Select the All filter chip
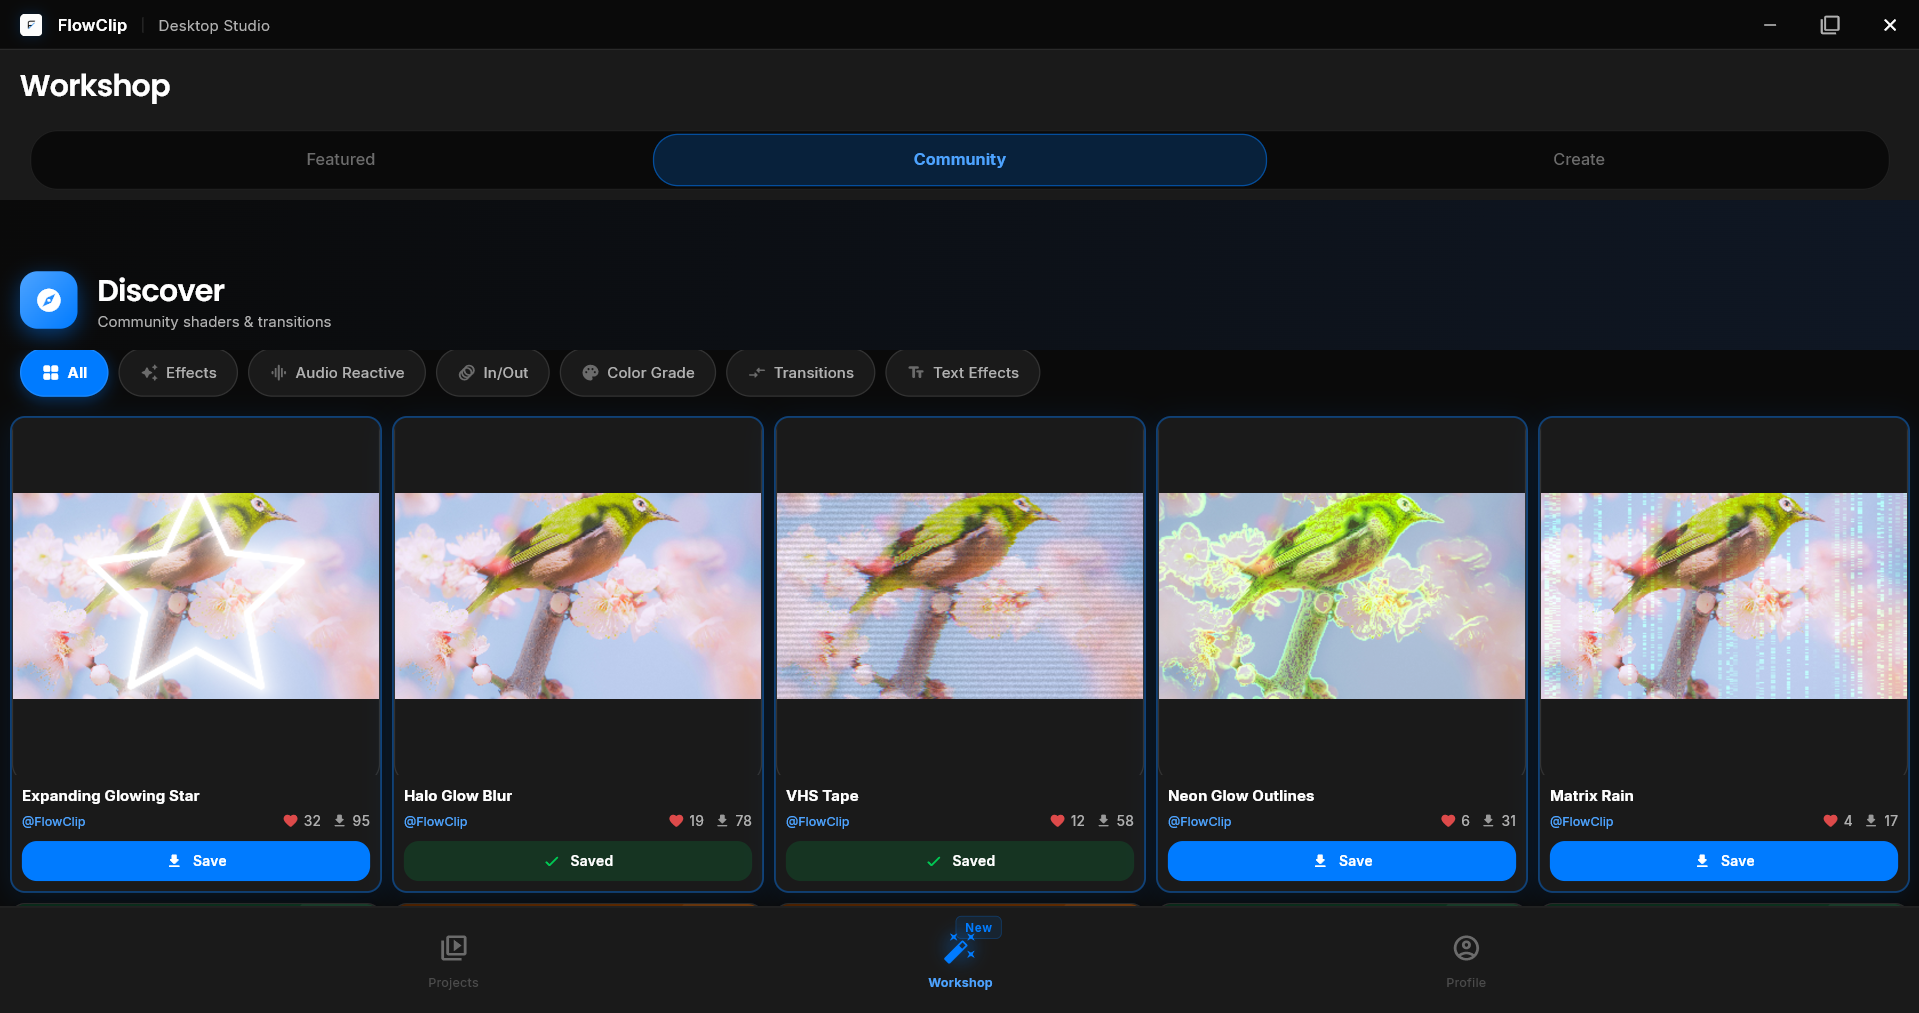The height and width of the screenshot is (1013, 1919). pyautogui.click(x=64, y=373)
